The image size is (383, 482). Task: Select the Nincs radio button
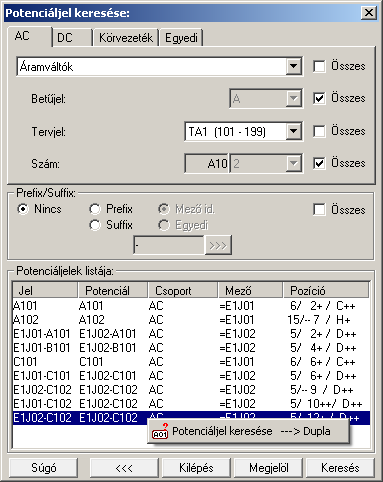point(23,209)
